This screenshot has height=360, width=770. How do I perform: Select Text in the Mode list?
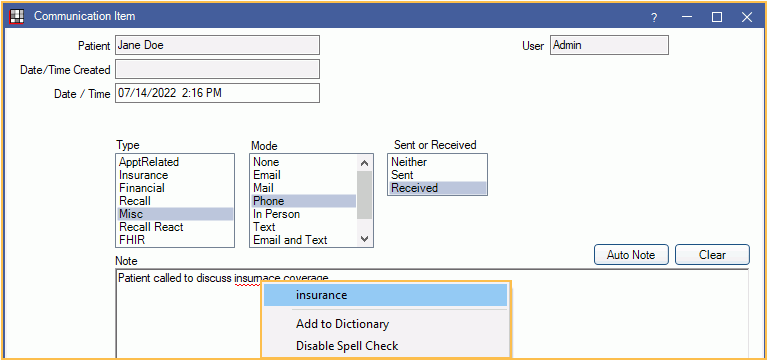(x=304, y=227)
